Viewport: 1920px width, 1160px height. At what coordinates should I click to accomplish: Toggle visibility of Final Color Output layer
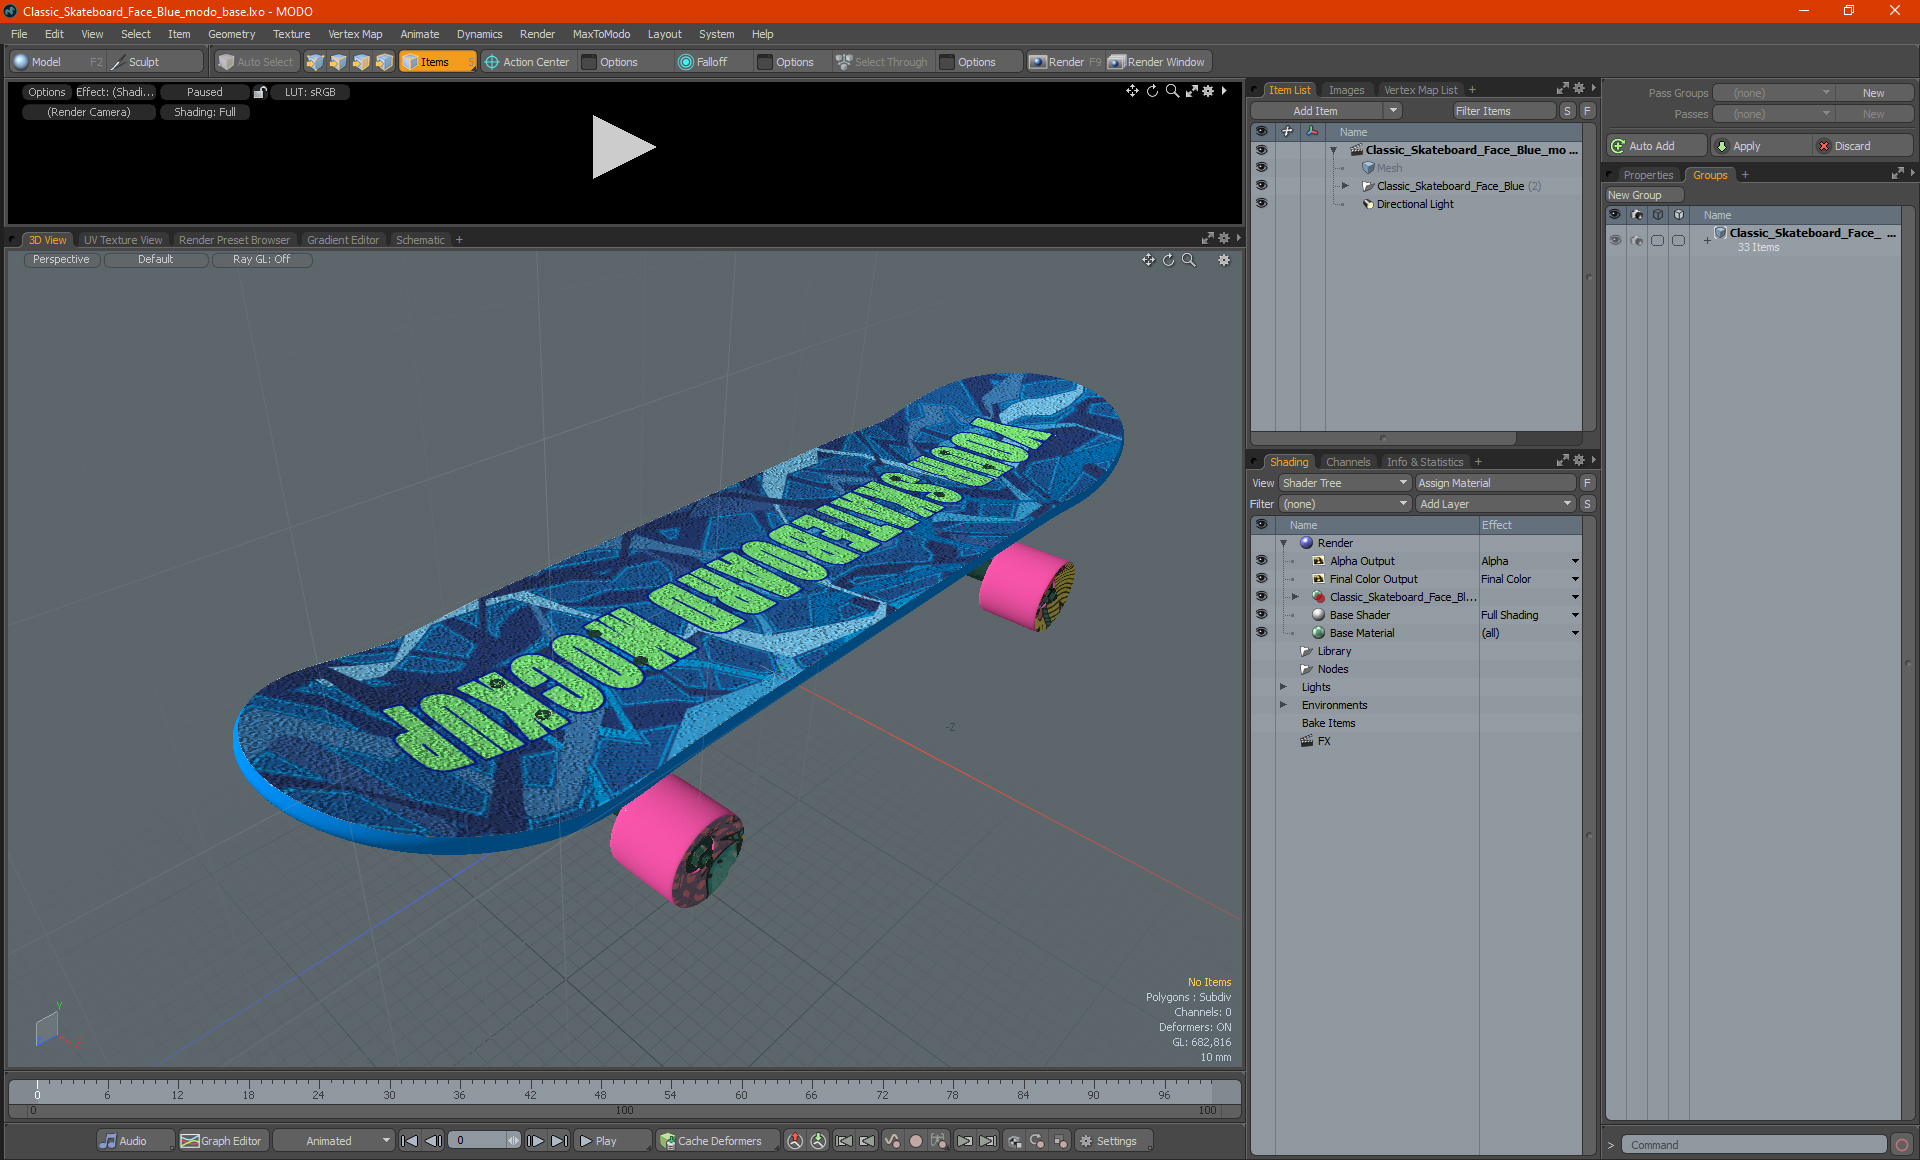pos(1261,579)
